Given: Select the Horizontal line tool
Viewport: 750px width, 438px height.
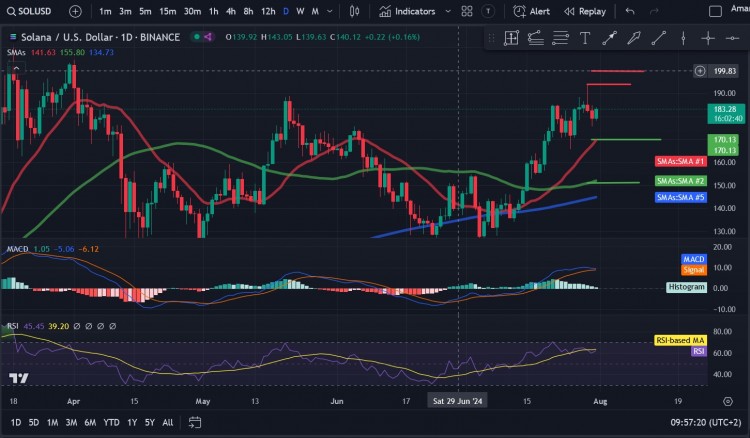Looking at the screenshot, I should coord(732,38).
